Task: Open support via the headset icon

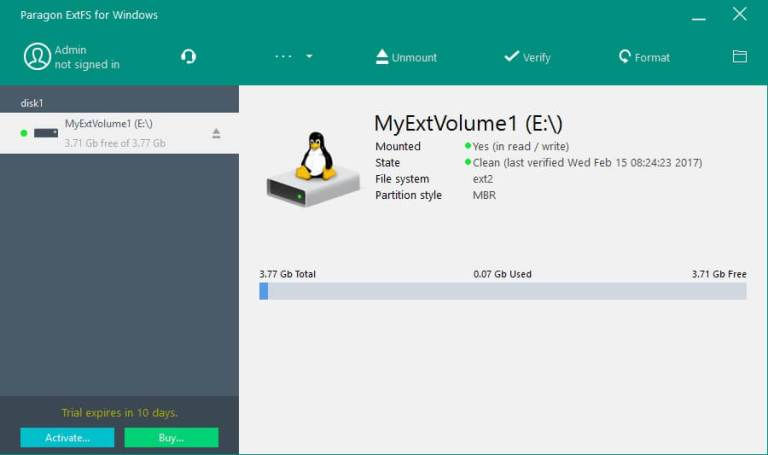Action: coord(188,56)
